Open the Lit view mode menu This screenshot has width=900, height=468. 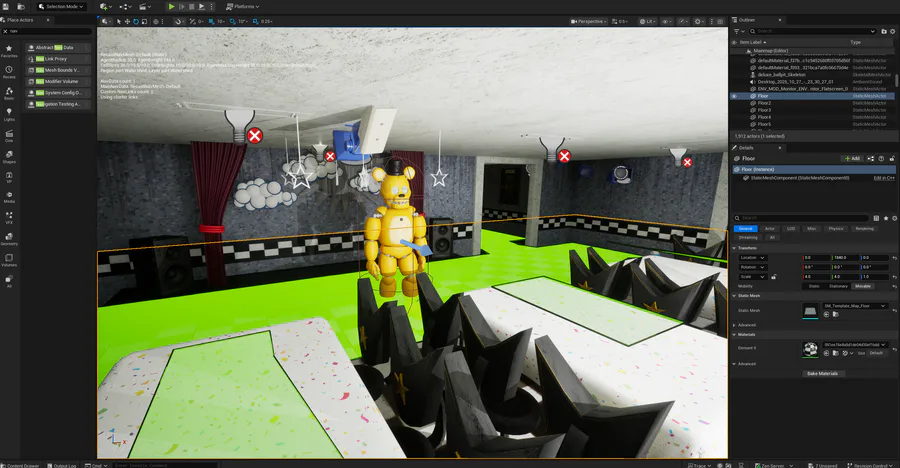coord(647,21)
